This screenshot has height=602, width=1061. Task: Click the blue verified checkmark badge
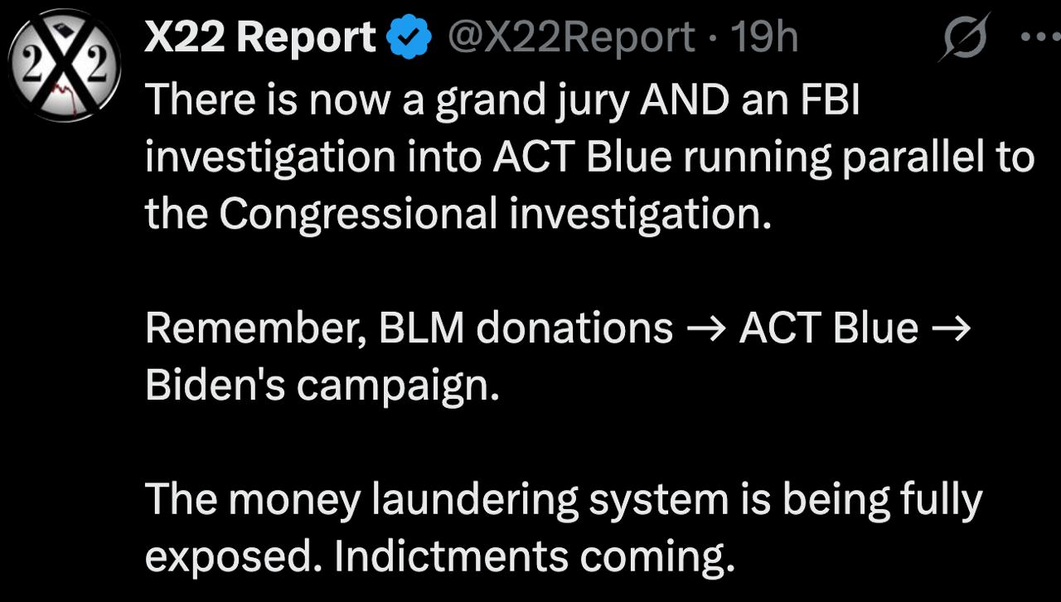(408, 39)
